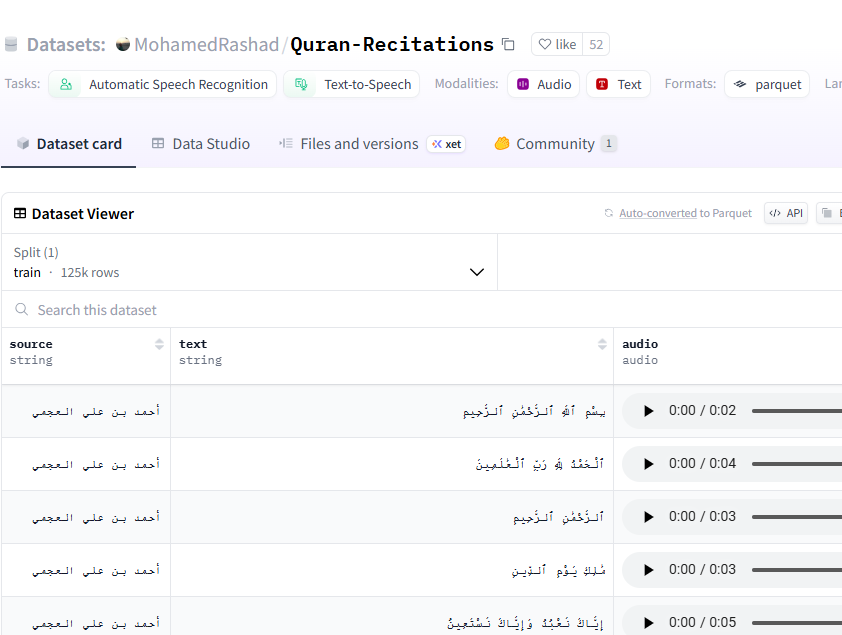Follow the Auto-converted link
842x635 pixels.
(657, 213)
